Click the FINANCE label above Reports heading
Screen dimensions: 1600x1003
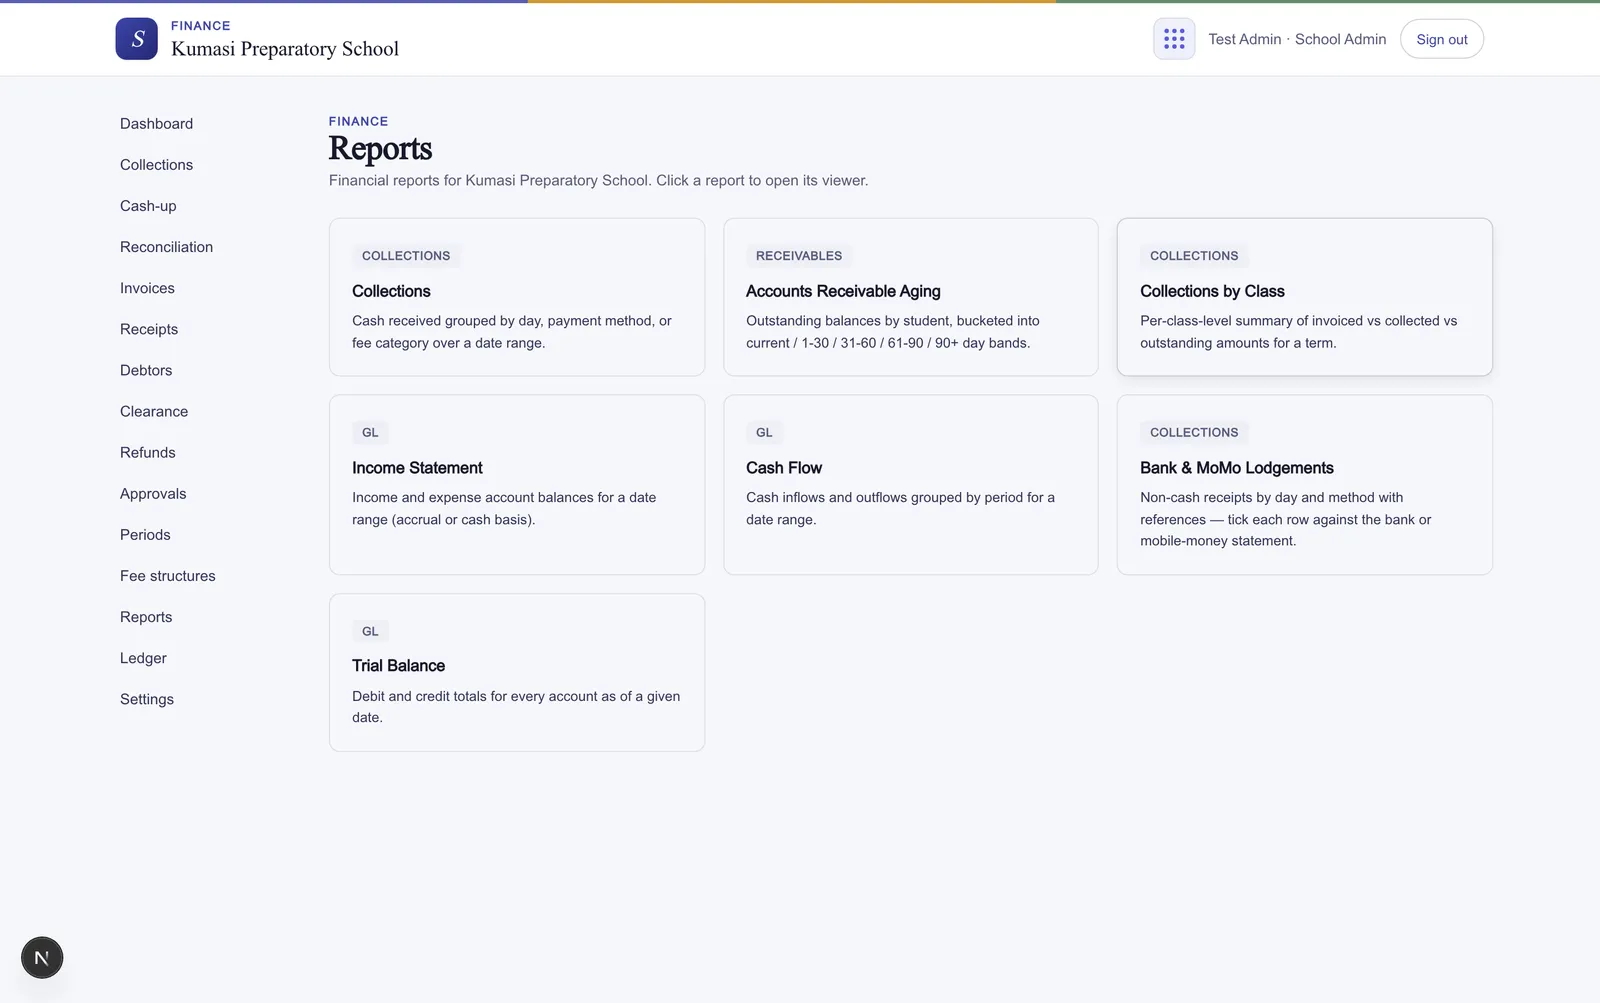[358, 121]
